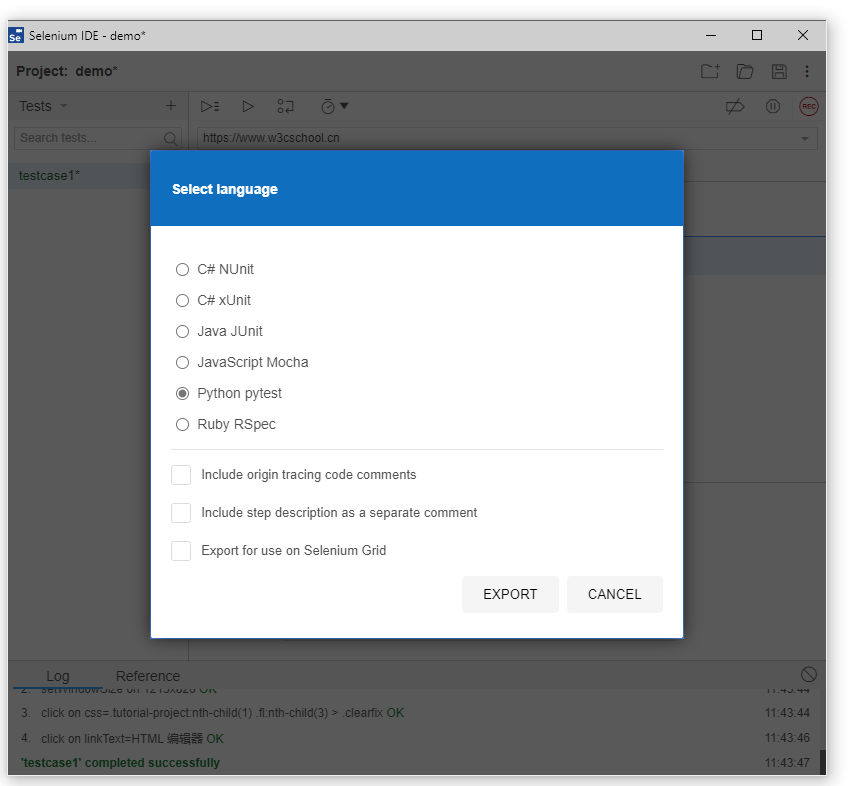Clear the log with the circle-slash icon
The width and height of the screenshot is (848, 786).
tap(809, 675)
